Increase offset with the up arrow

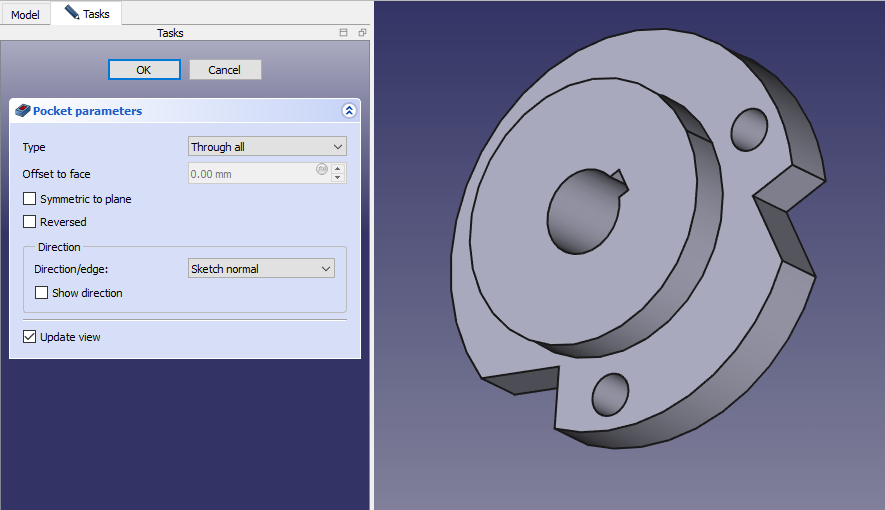(x=338, y=168)
